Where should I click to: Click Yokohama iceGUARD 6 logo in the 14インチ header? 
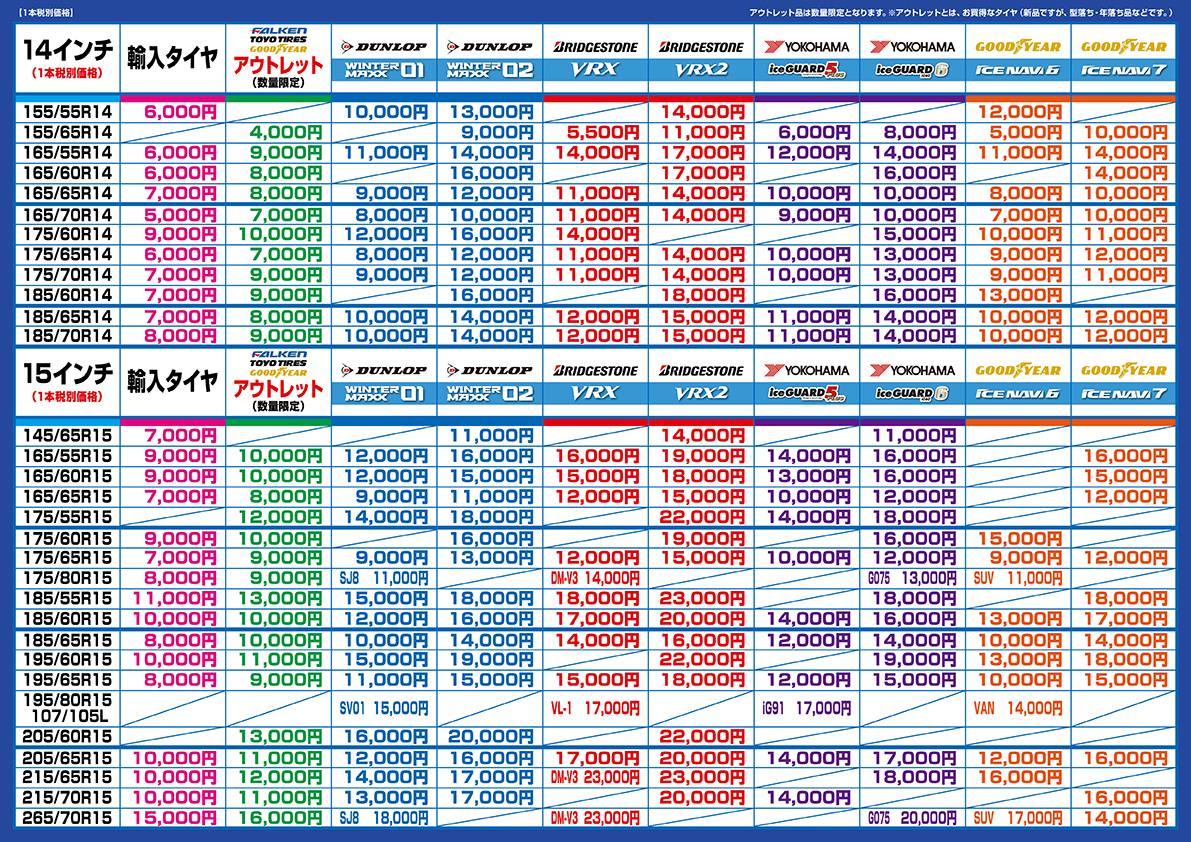[x=912, y=58]
